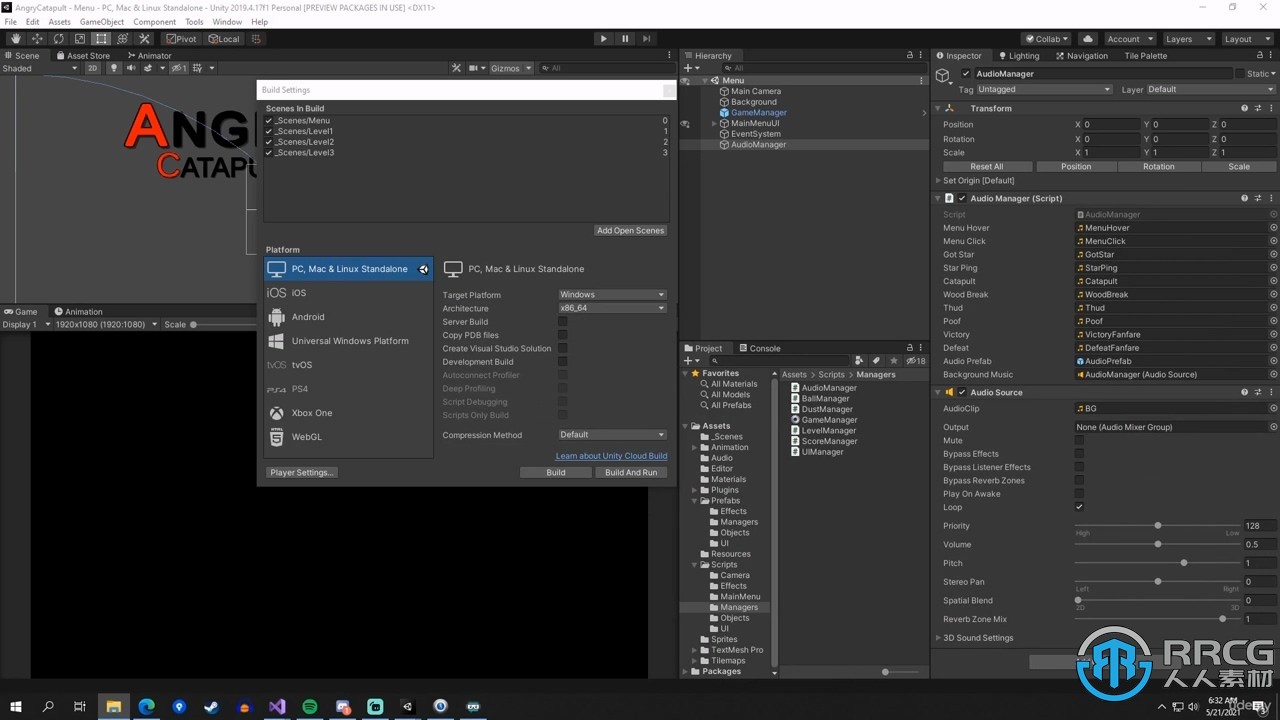1280x720 pixels.
Task: Open Target Platform dropdown
Action: tap(612, 295)
